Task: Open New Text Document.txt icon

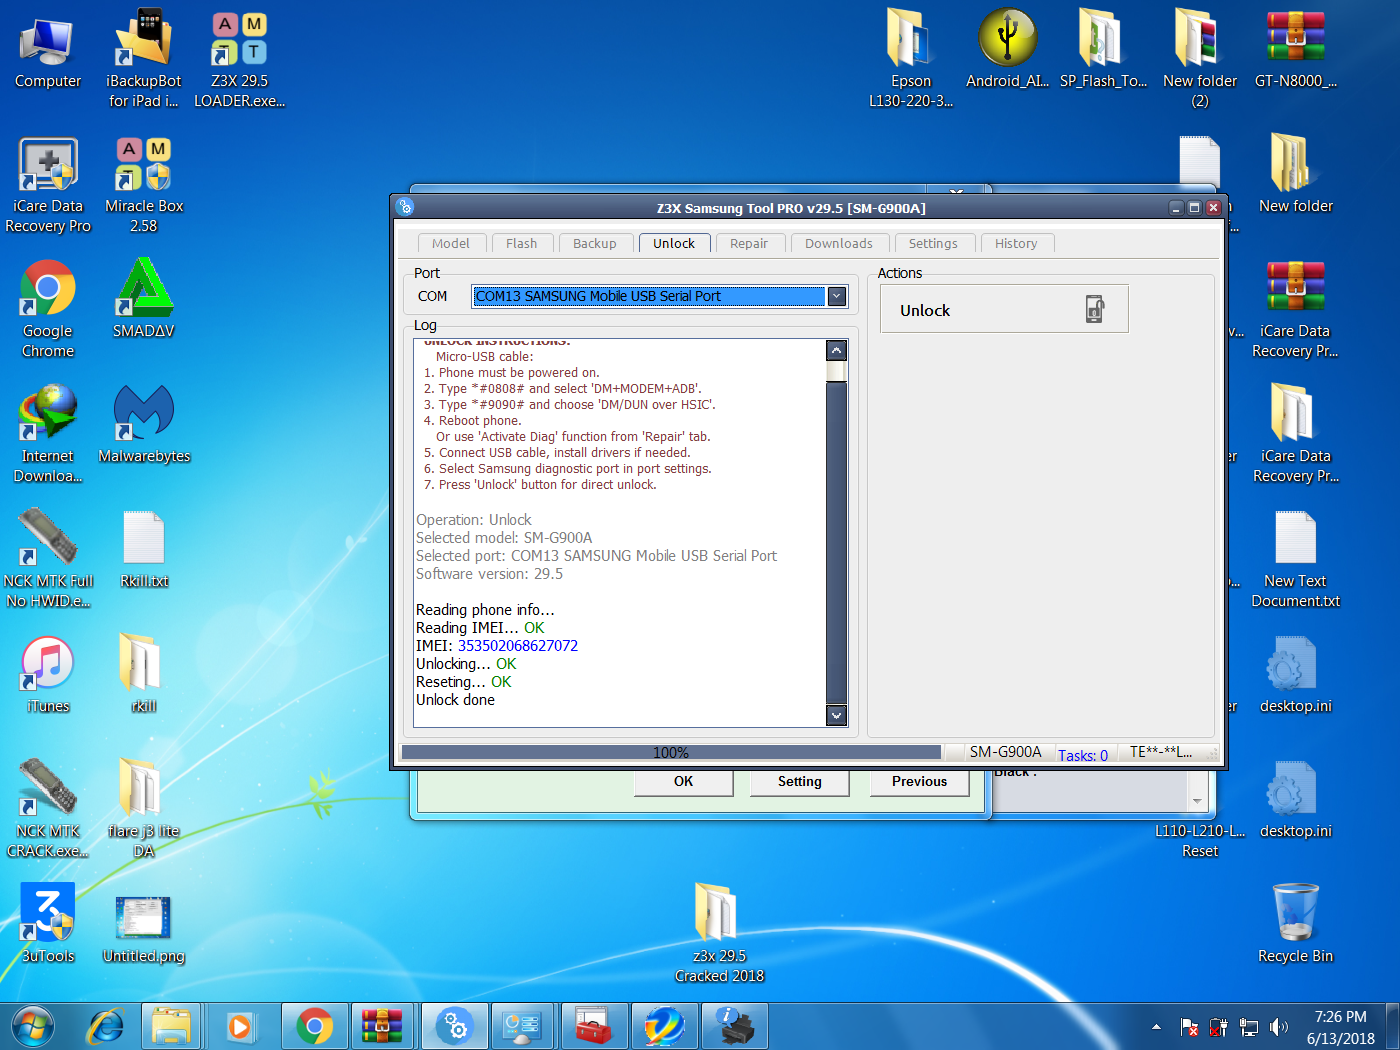Action: point(1296,560)
